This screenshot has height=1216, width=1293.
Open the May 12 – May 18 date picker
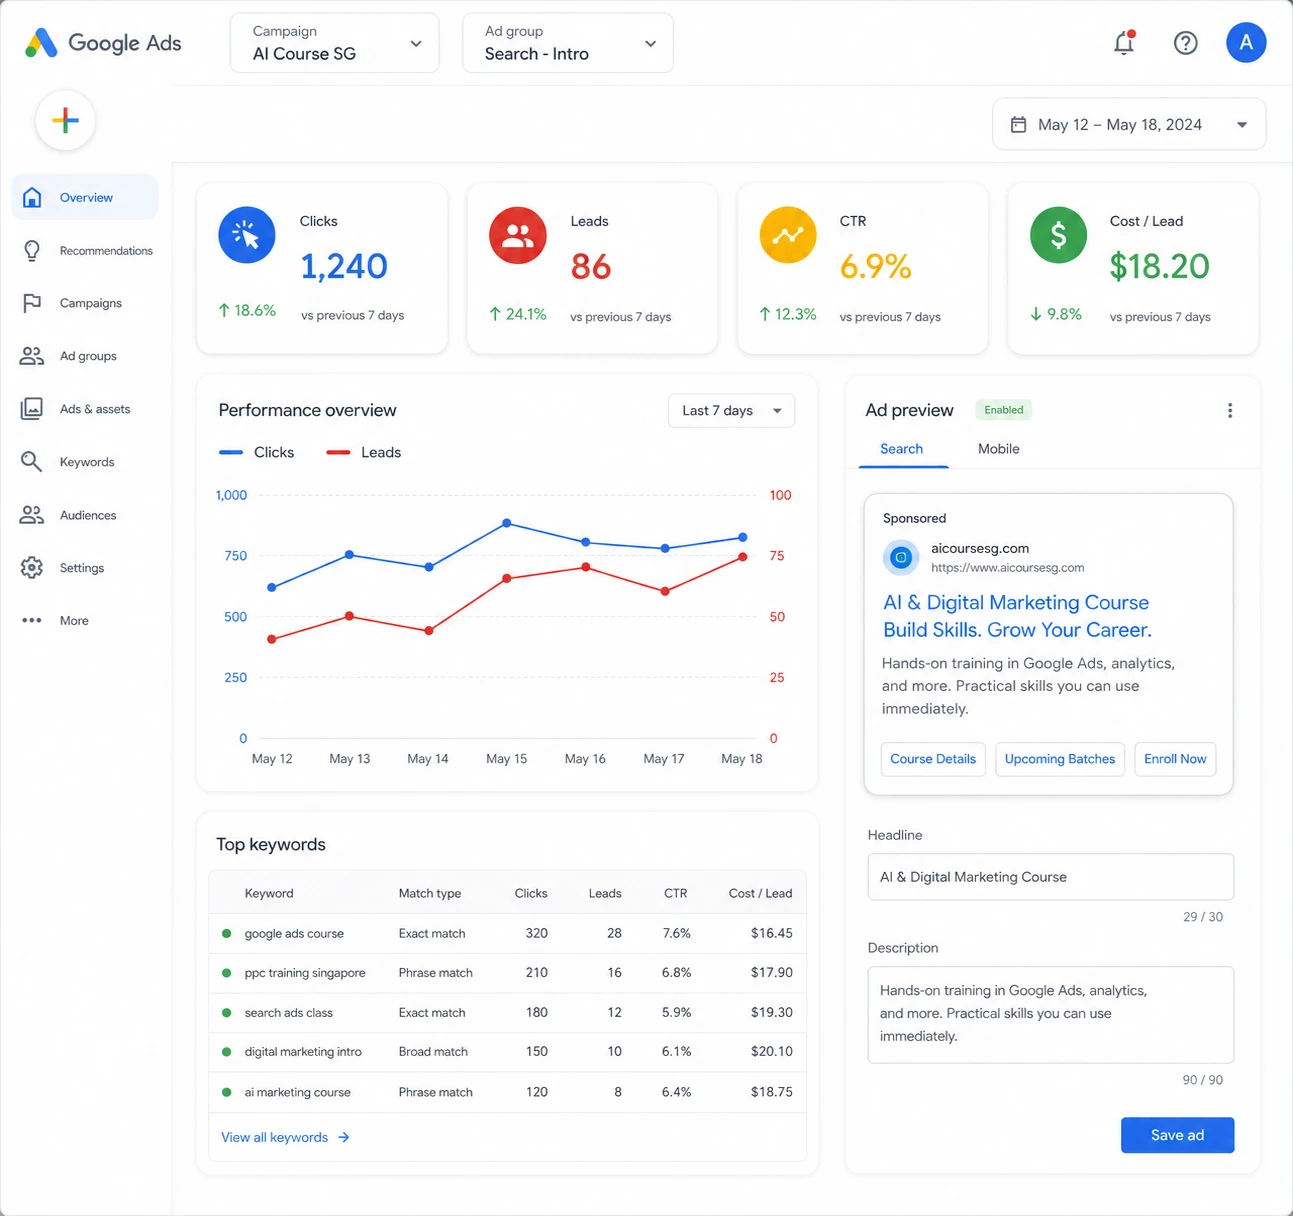pyautogui.click(x=1128, y=125)
